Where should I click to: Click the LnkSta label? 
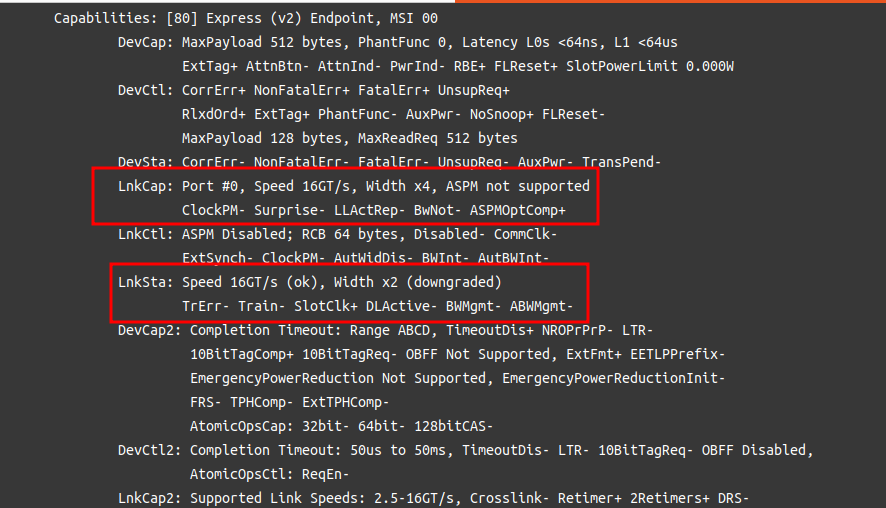(x=145, y=282)
